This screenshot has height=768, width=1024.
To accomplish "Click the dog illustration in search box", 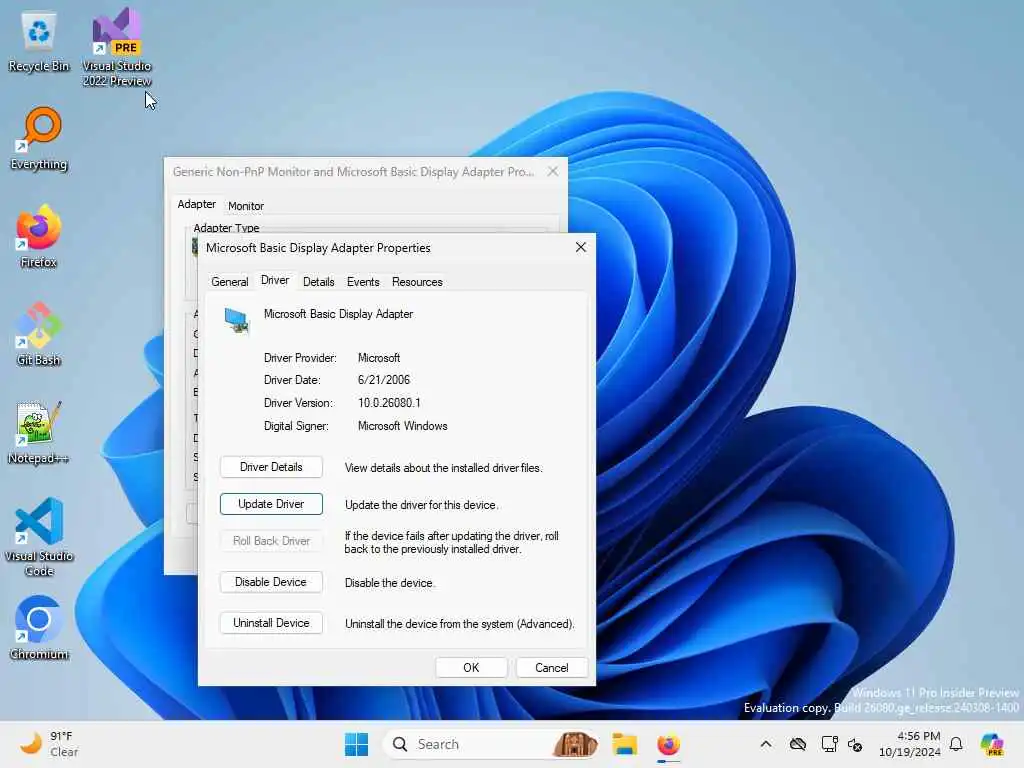I will 575,744.
